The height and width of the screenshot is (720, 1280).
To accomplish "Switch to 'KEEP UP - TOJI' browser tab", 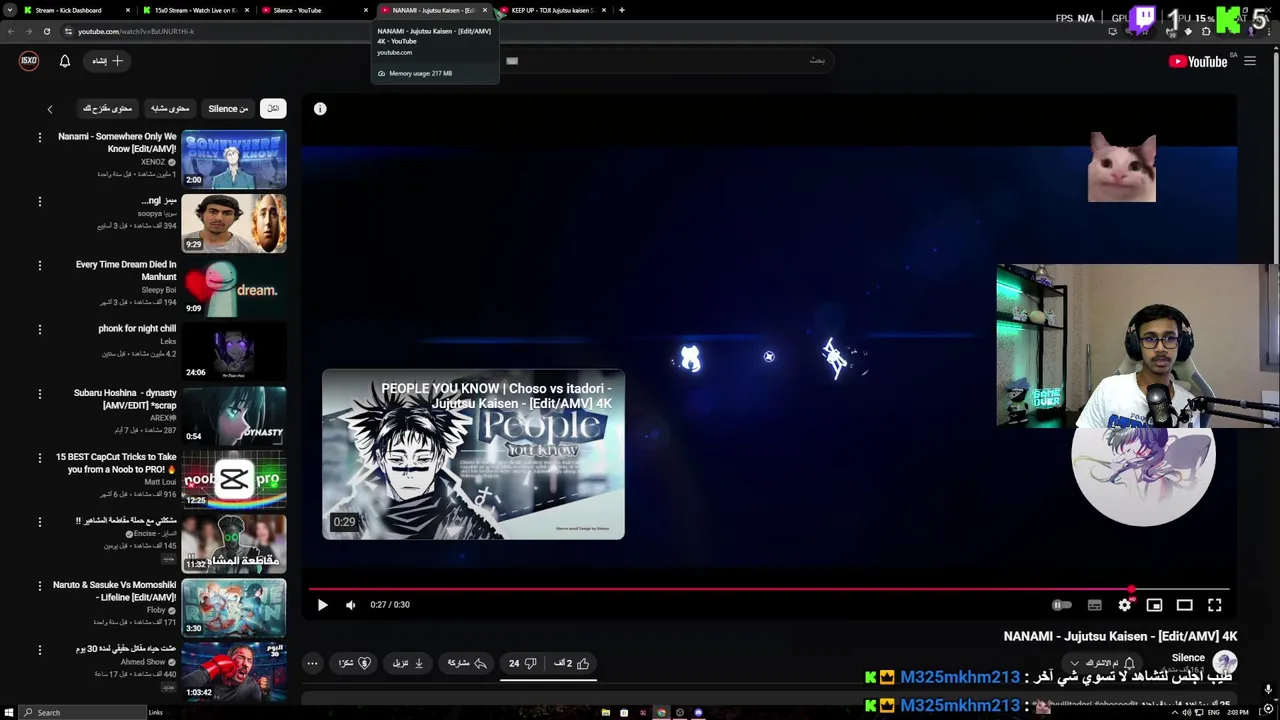I will [554, 10].
